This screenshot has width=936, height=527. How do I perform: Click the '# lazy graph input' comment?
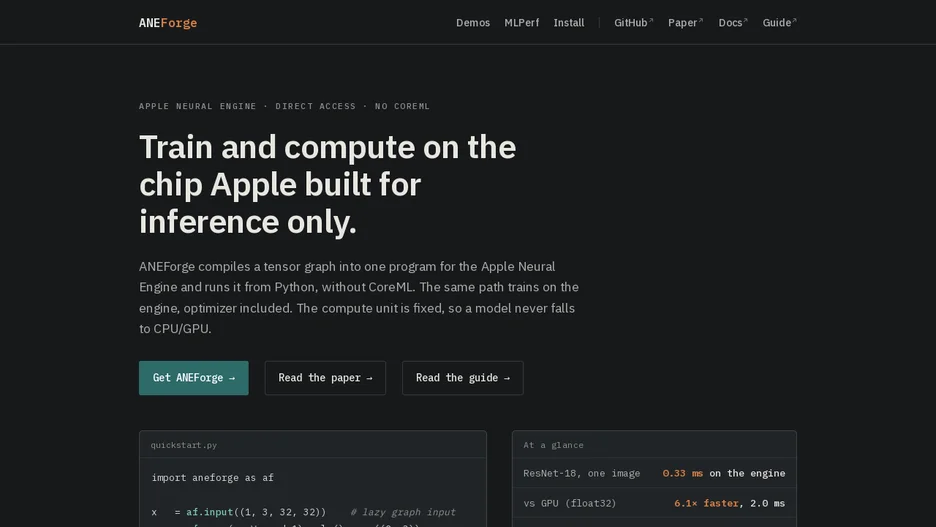coord(403,512)
